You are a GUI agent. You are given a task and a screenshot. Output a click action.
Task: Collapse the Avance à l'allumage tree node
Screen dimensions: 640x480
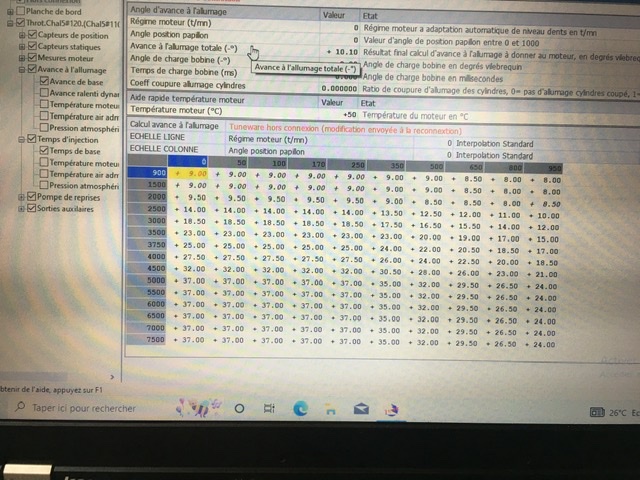[x=22, y=70]
